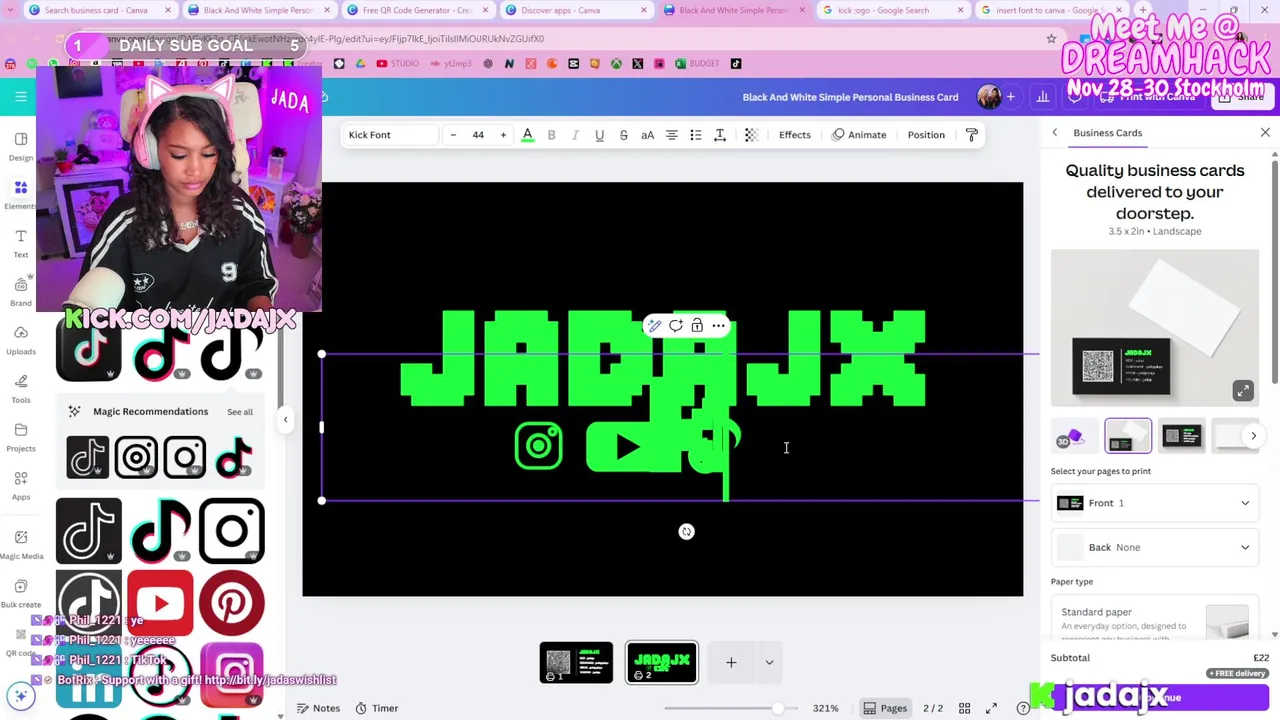Collapse the side panel with arrow handle

click(x=285, y=420)
